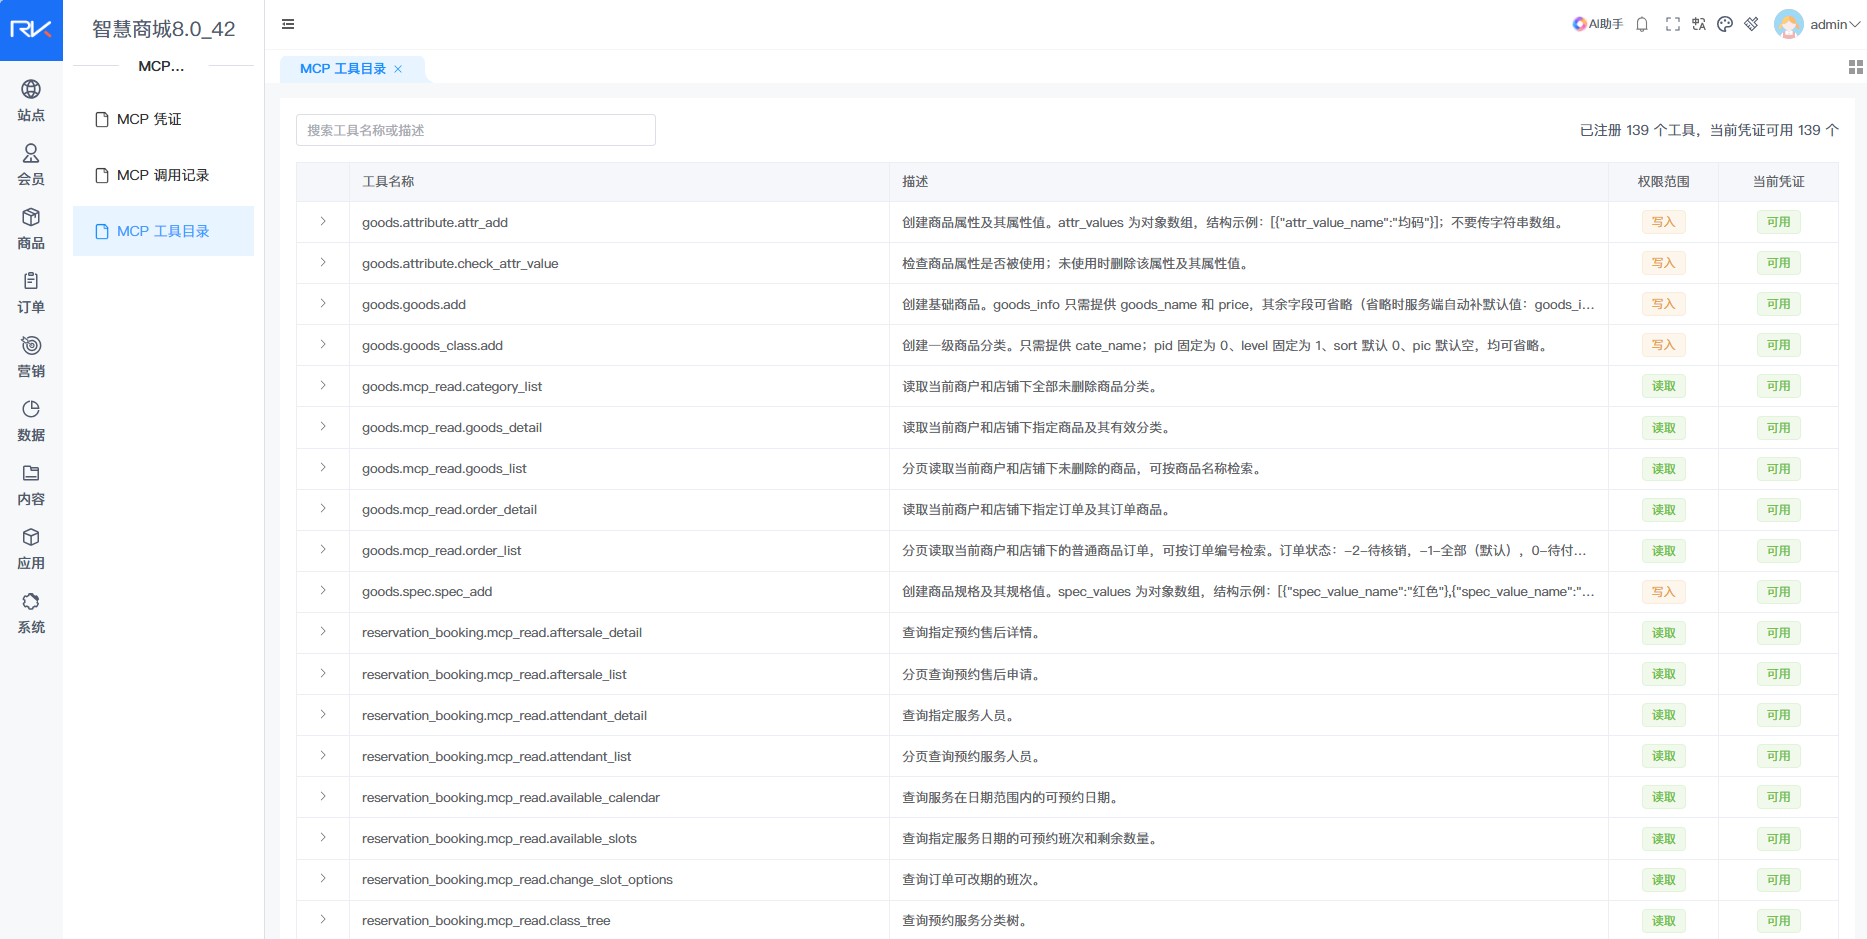The image size is (1867, 939).
Task: Click the 当前凭证 column header
Action: (x=1778, y=182)
